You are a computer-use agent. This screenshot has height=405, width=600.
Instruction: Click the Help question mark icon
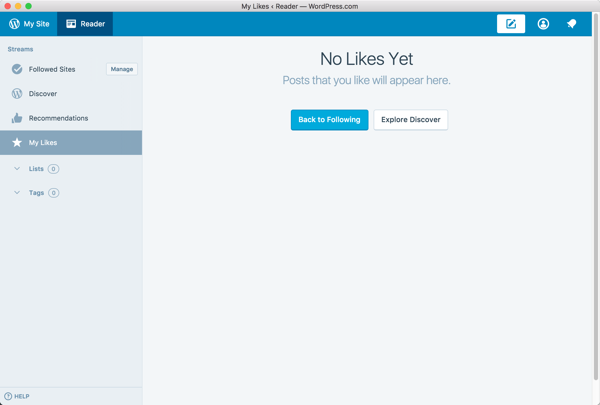point(8,396)
